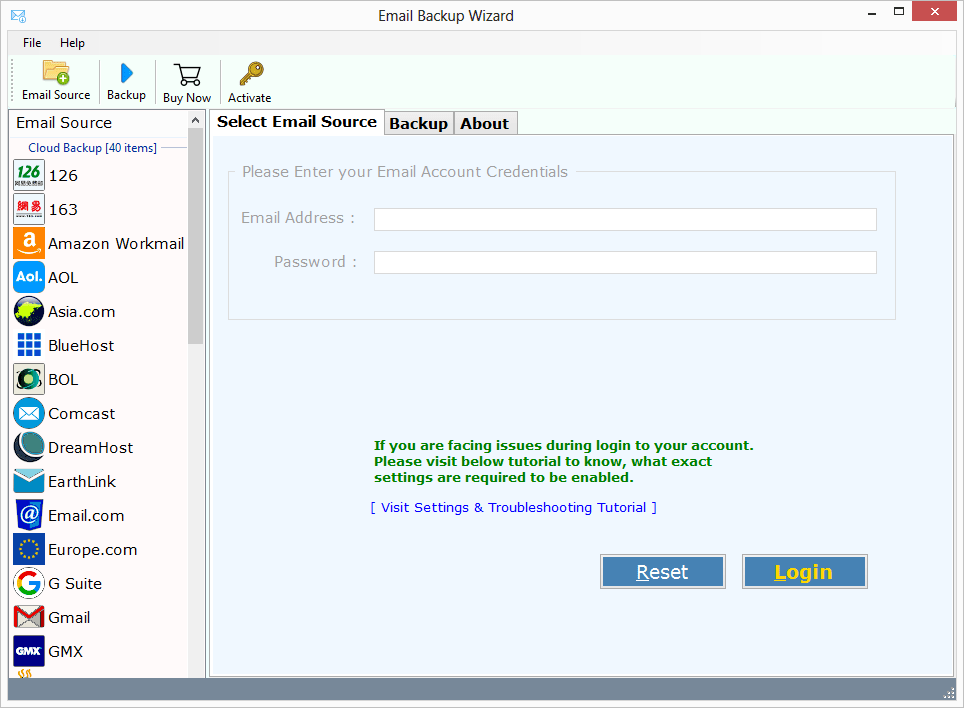The image size is (964, 708).
Task: Switch to the About tab
Action: (x=484, y=123)
